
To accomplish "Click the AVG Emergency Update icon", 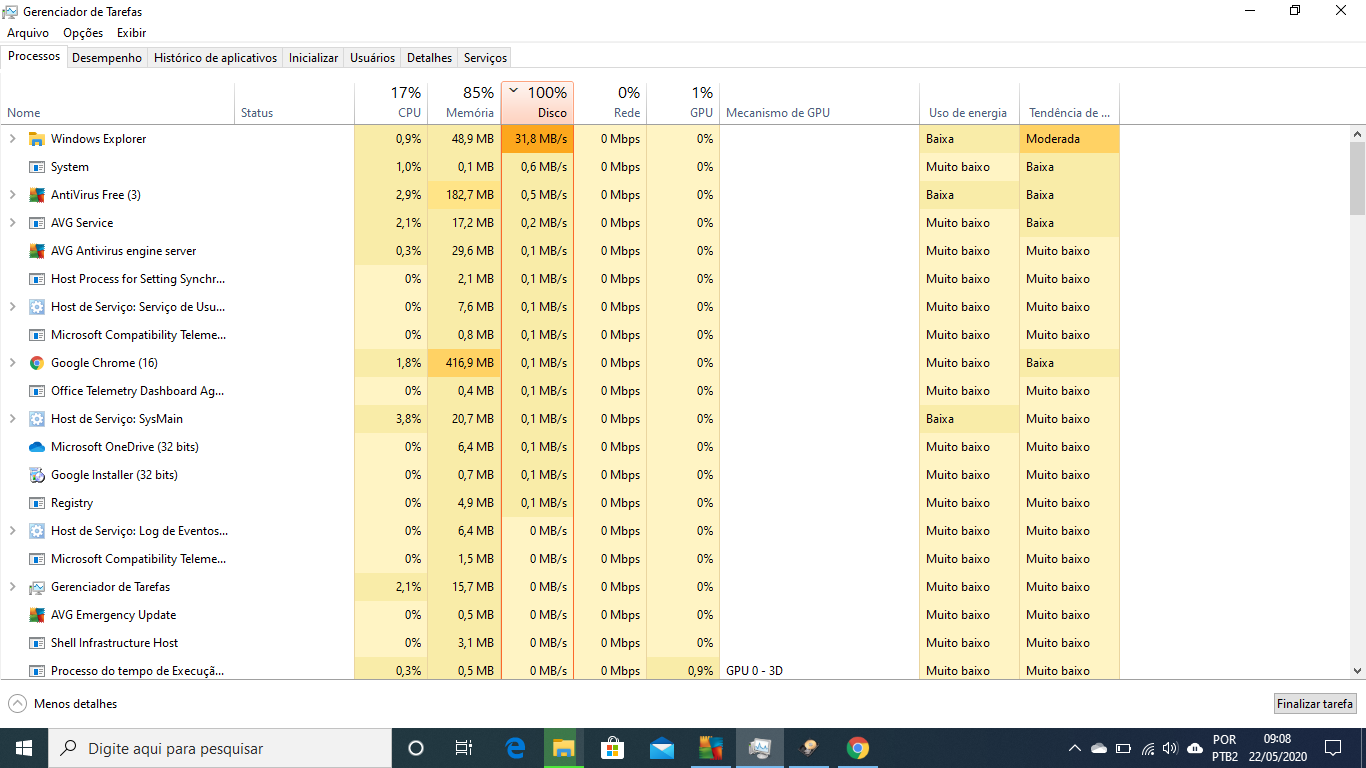I will click(x=37, y=615).
